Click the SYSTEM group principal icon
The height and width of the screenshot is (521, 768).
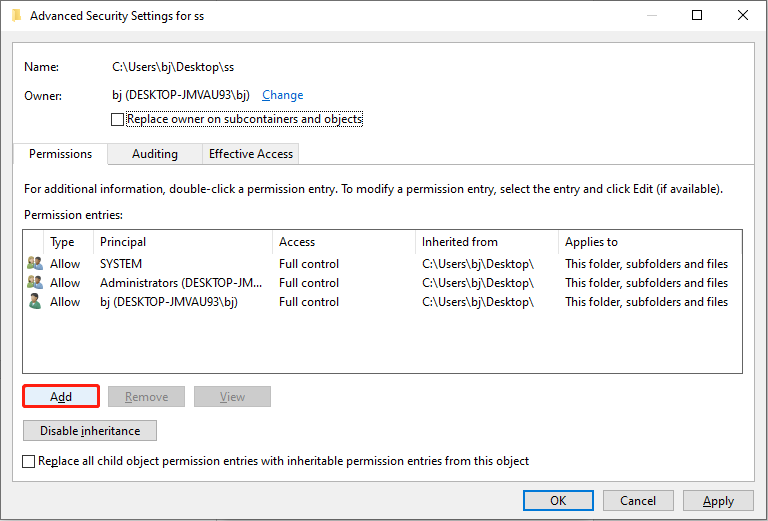[x=35, y=264]
